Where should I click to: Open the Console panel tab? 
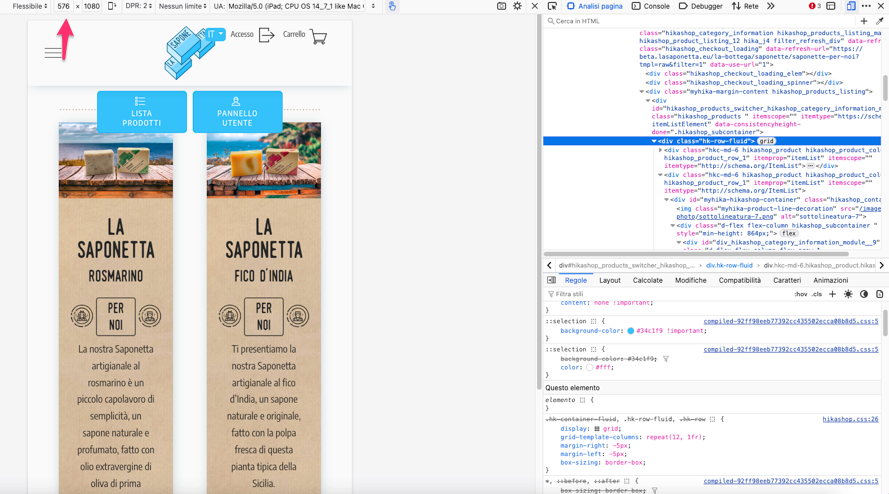650,6
